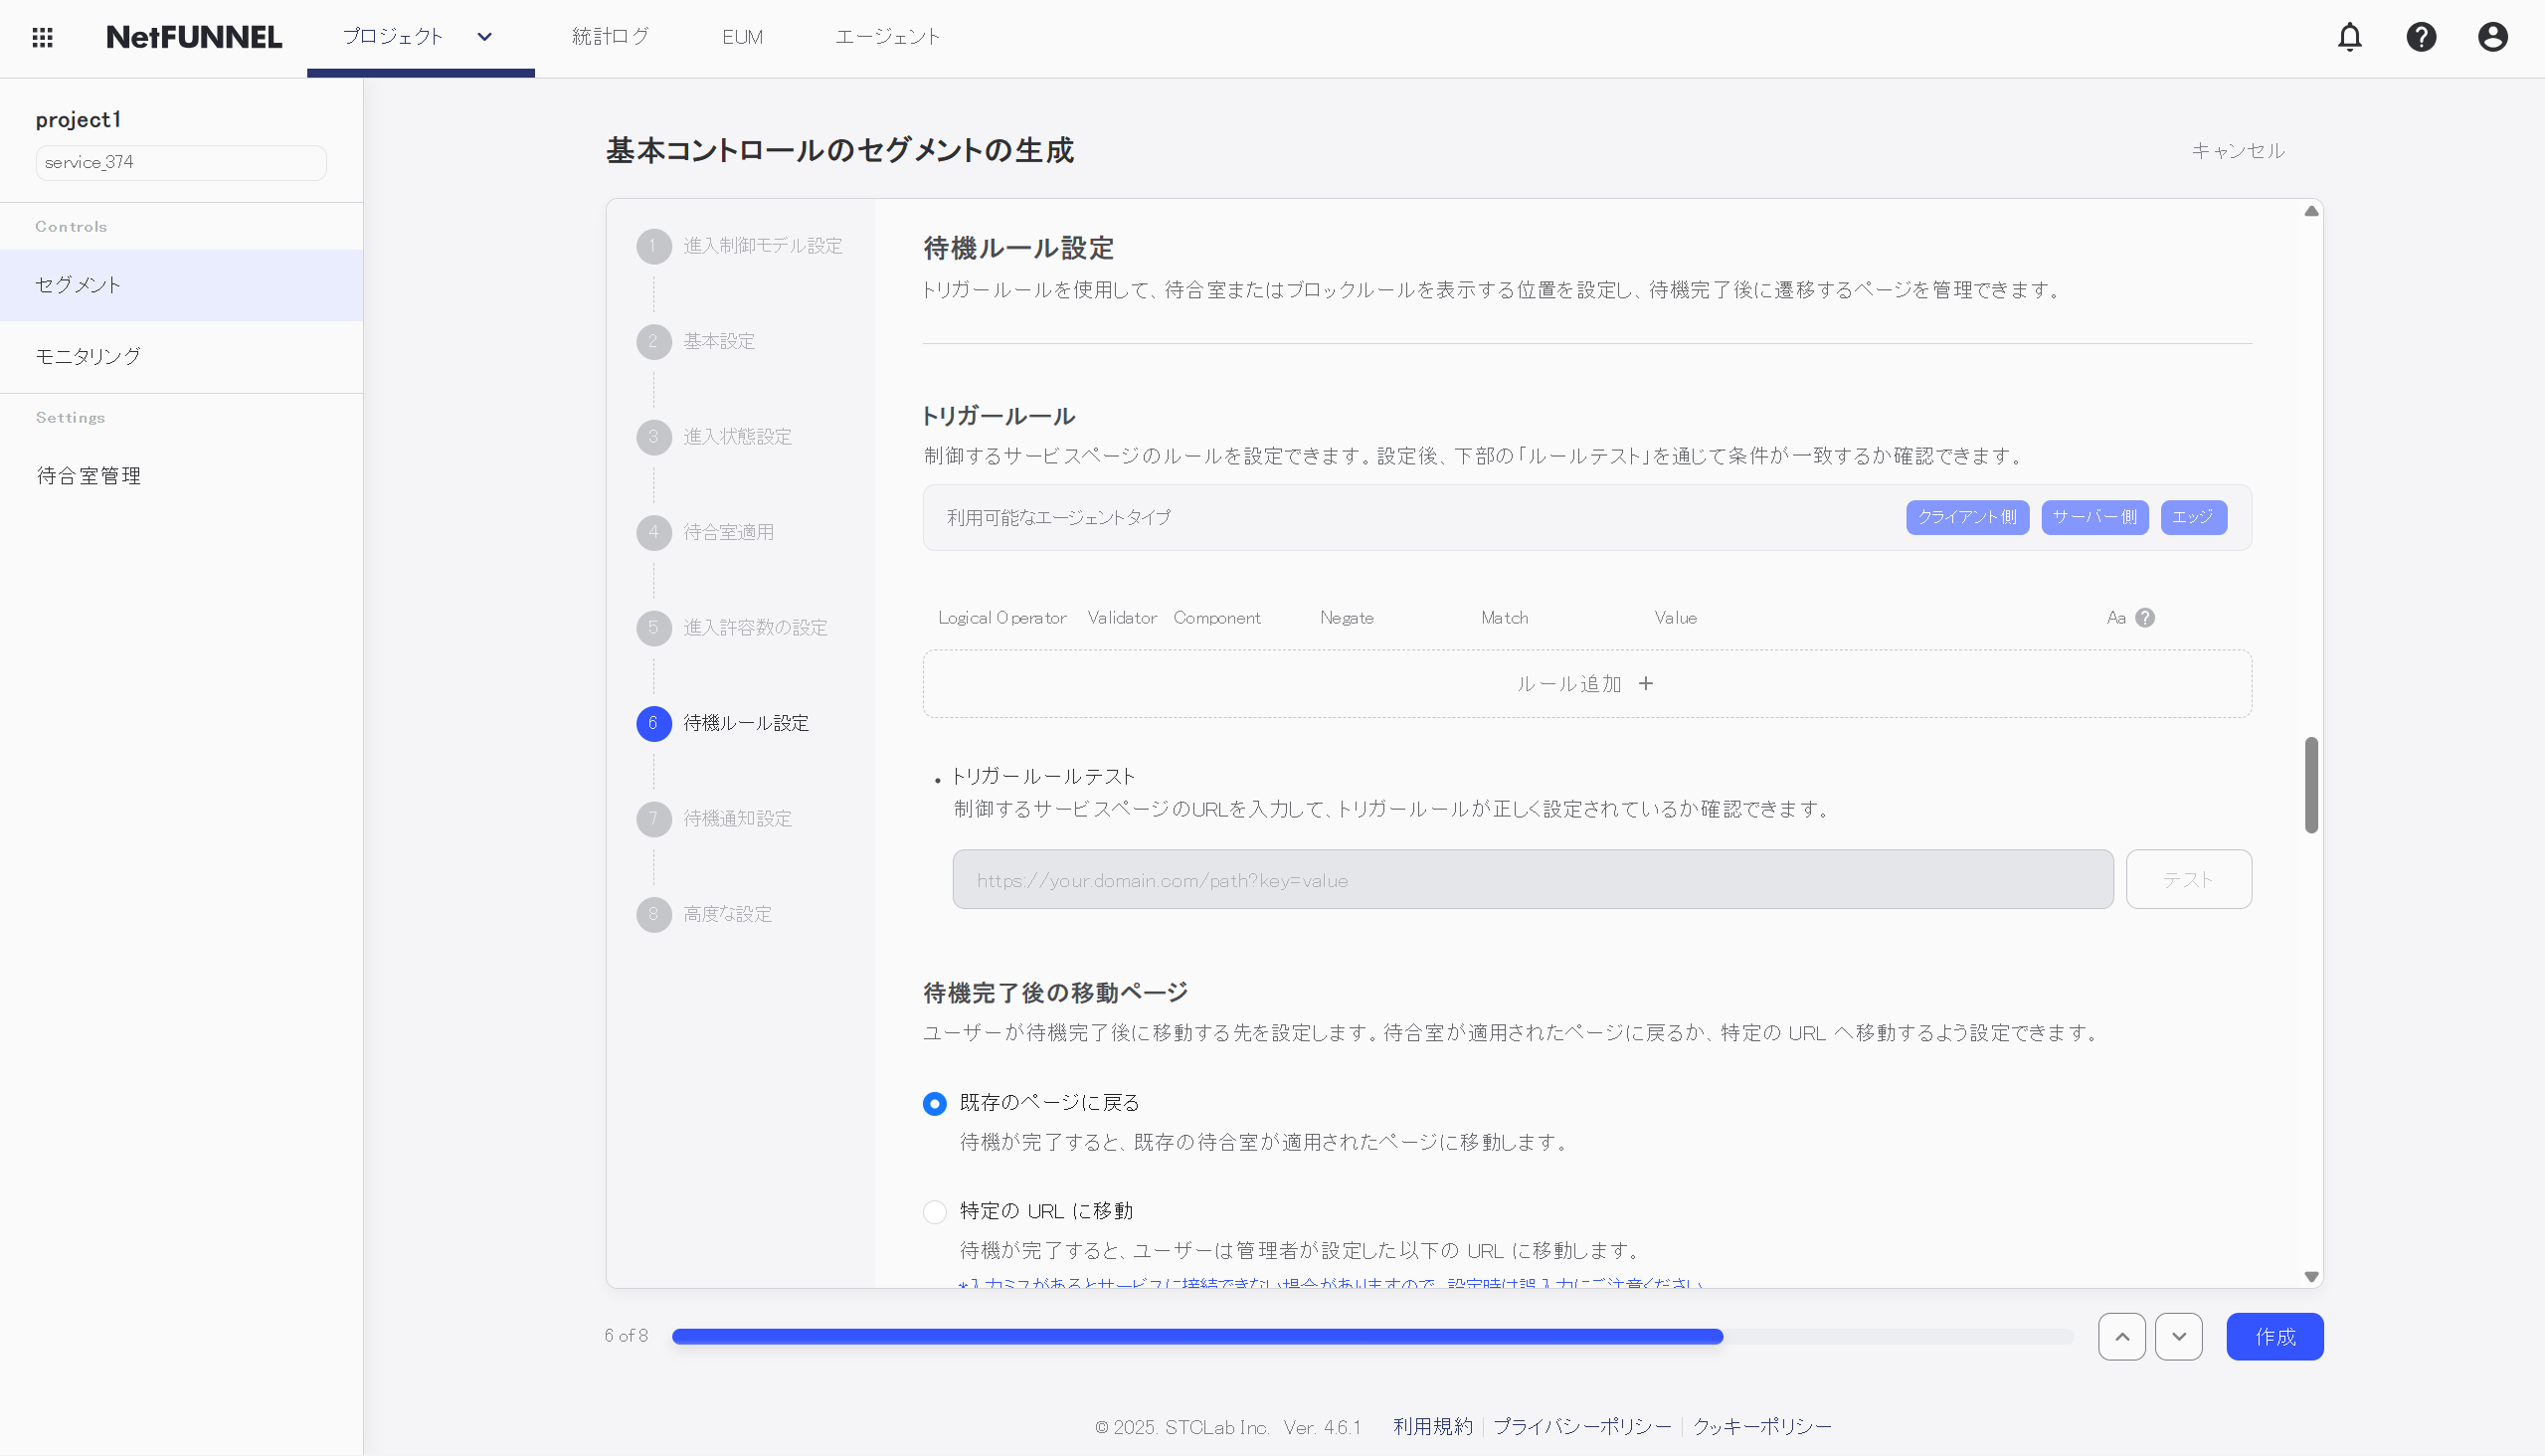The height and width of the screenshot is (1456, 2545).
Task: Click the ルール追加 plus icon
Action: click(1646, 683)
